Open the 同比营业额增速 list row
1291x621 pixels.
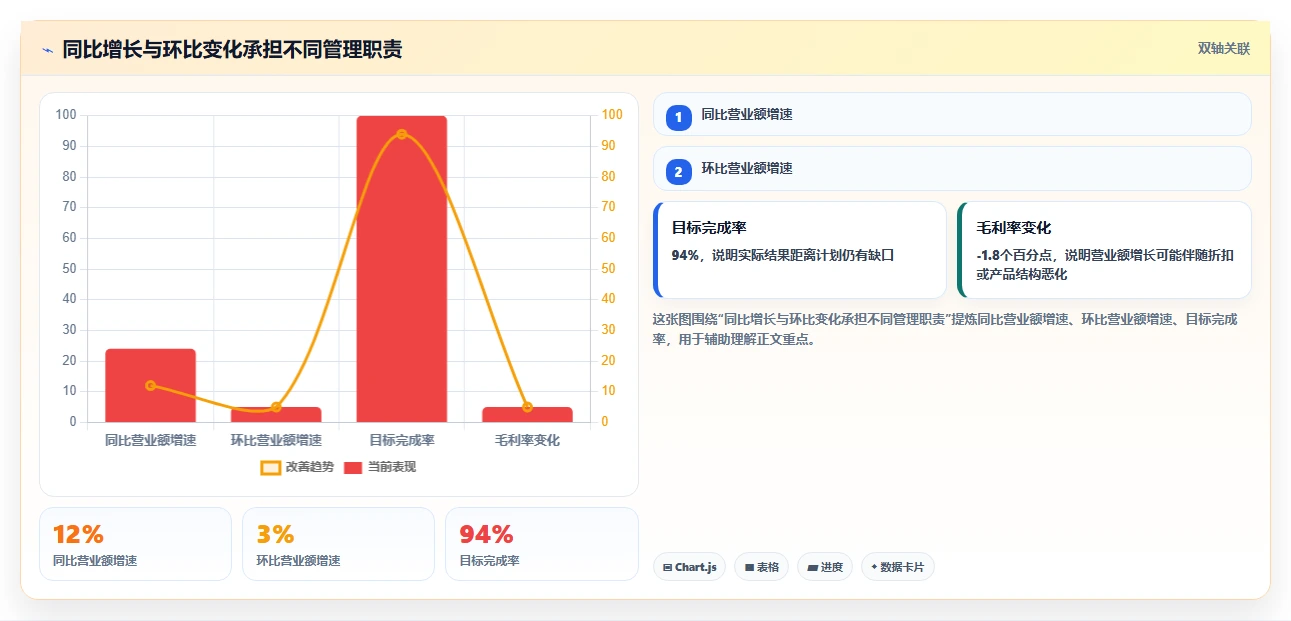pyautogui.click(x=952, y=114)
